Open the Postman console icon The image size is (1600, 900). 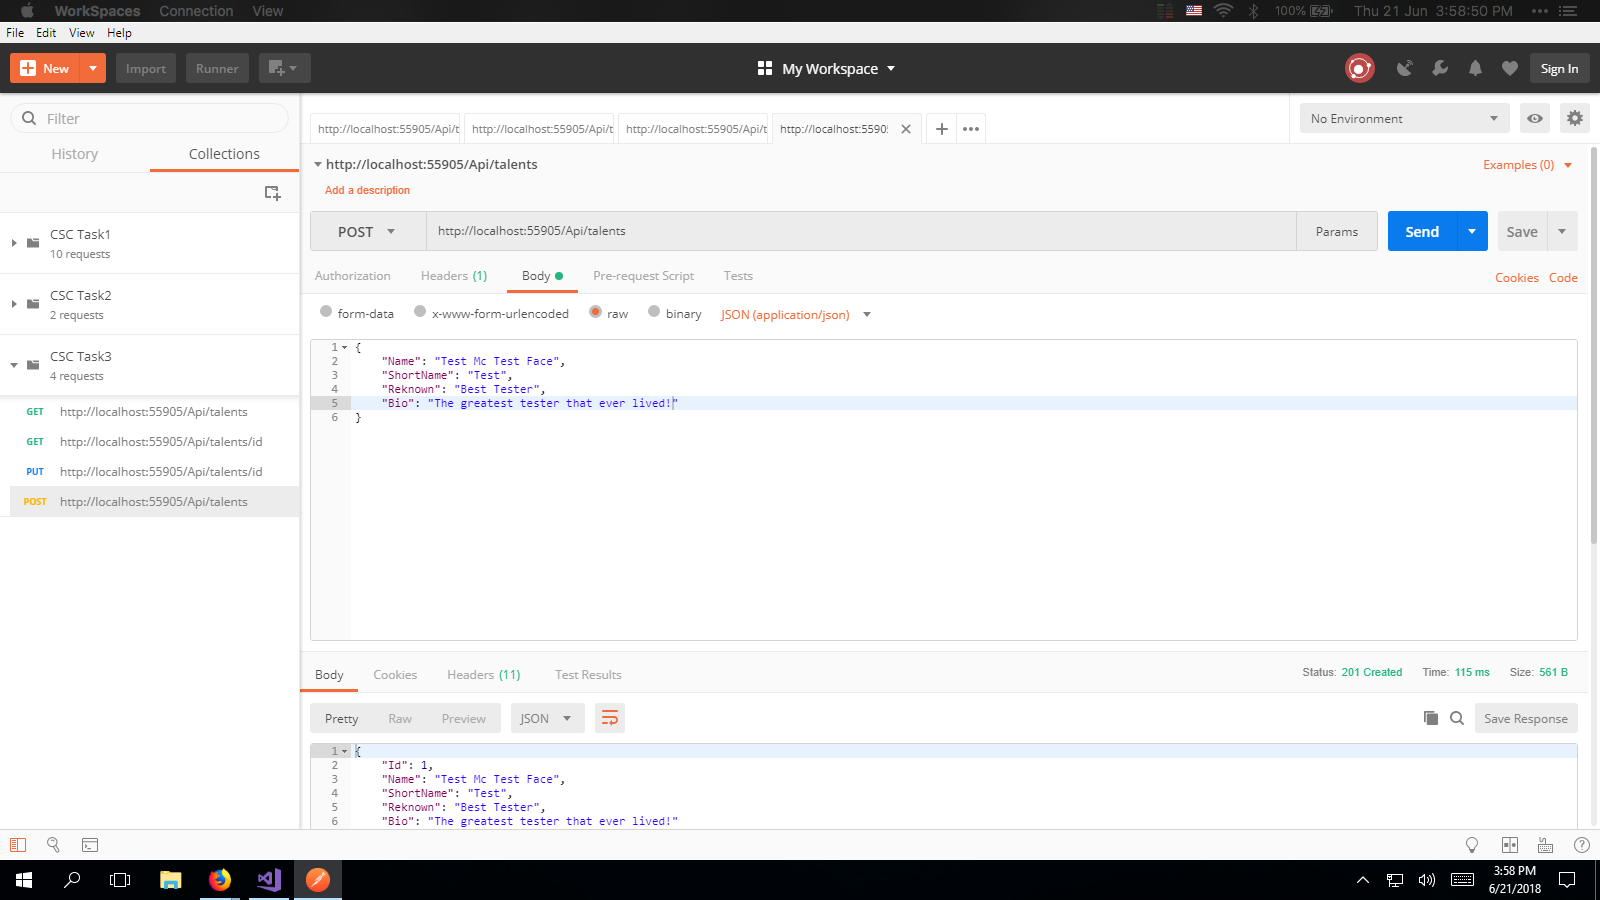point(90,845)
